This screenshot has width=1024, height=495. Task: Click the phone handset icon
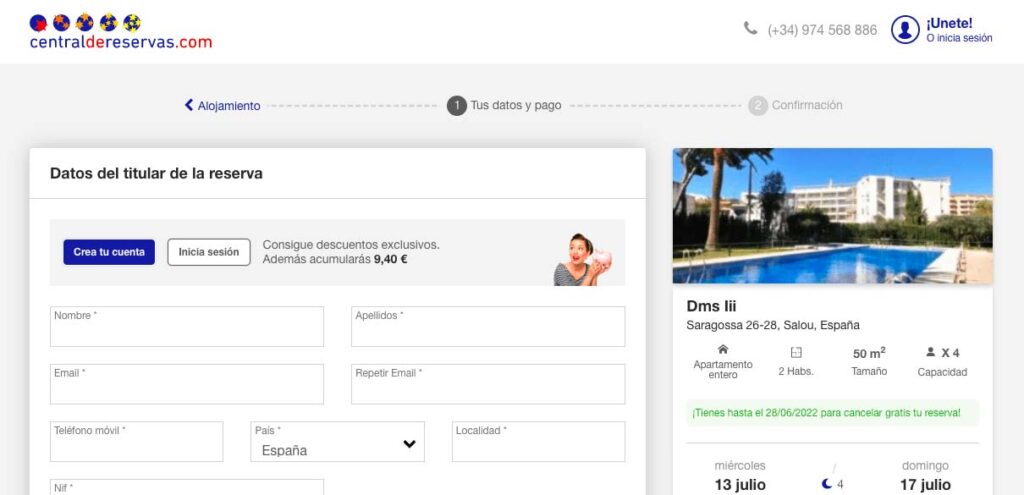(x=750, y=28)
